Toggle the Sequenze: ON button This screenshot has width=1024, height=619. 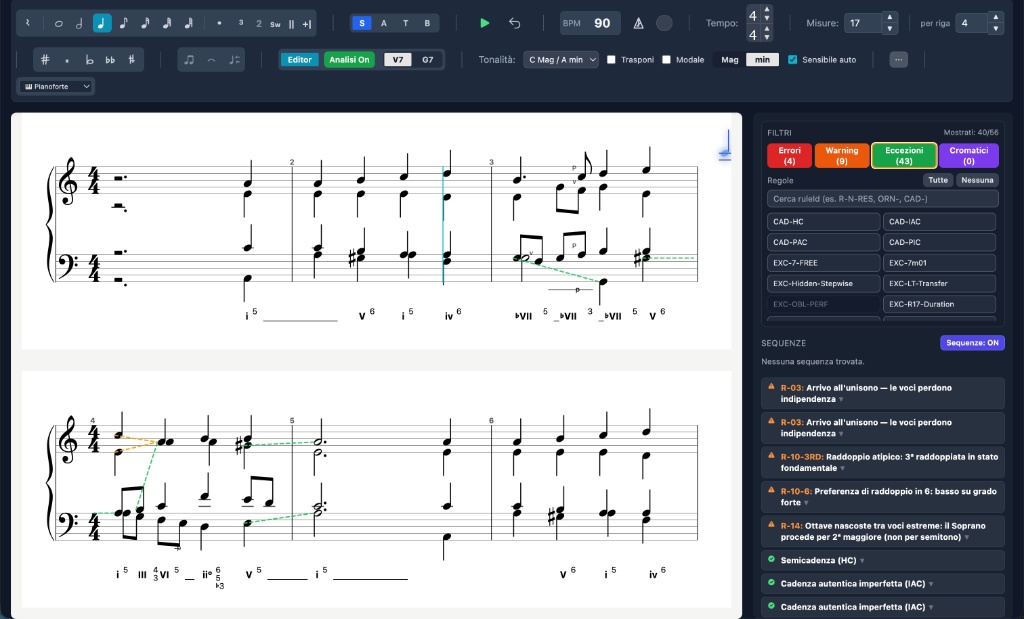pos(972,343)
